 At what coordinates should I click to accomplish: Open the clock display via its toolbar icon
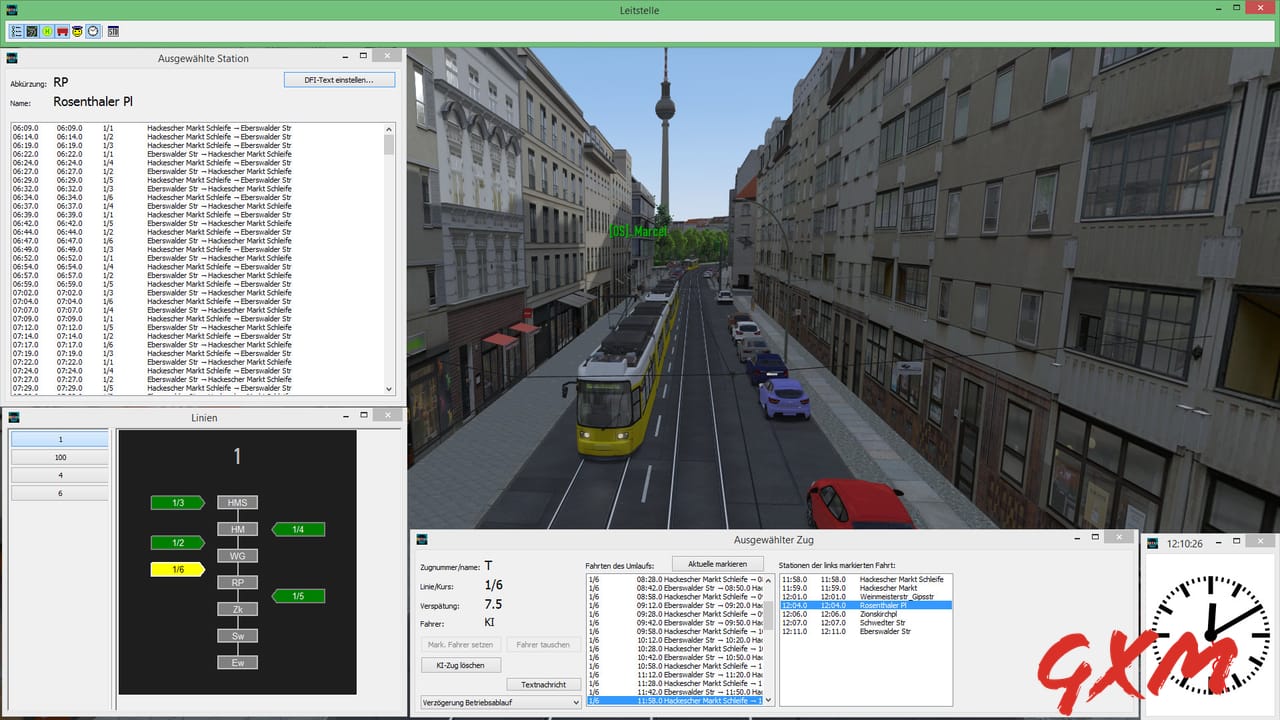[x=91, y=31]
